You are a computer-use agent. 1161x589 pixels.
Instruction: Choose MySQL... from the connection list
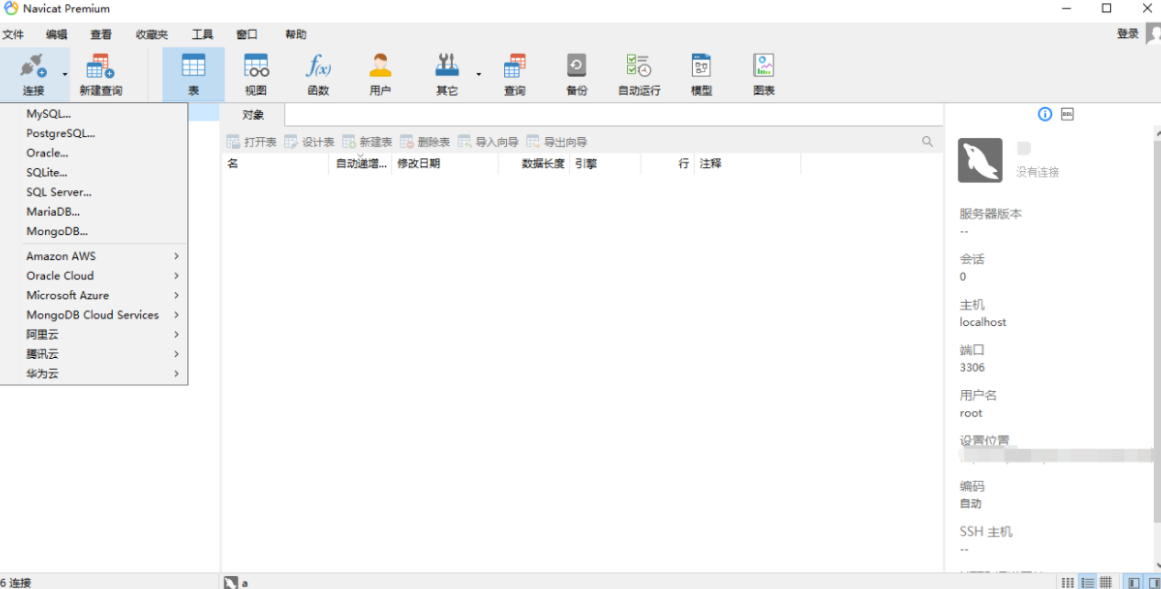tap(94, 114)
